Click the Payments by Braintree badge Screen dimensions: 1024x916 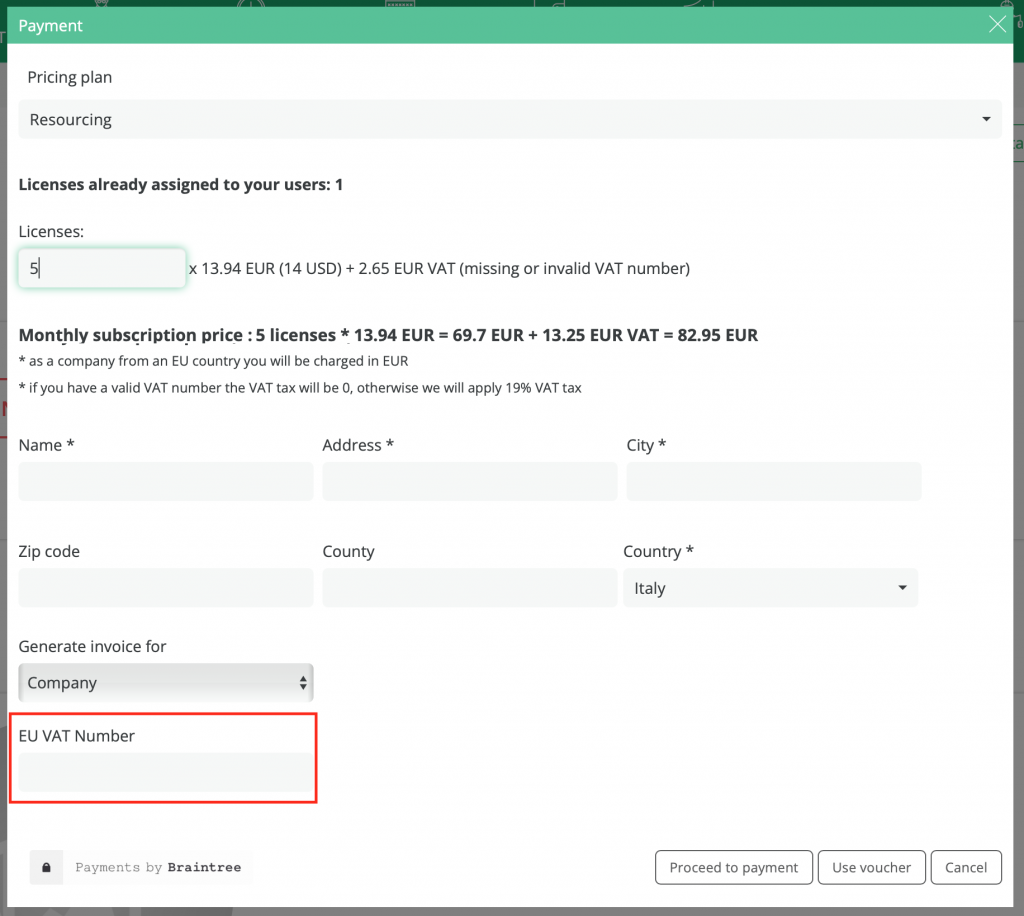pyautogui.click(x=158, y=867)
